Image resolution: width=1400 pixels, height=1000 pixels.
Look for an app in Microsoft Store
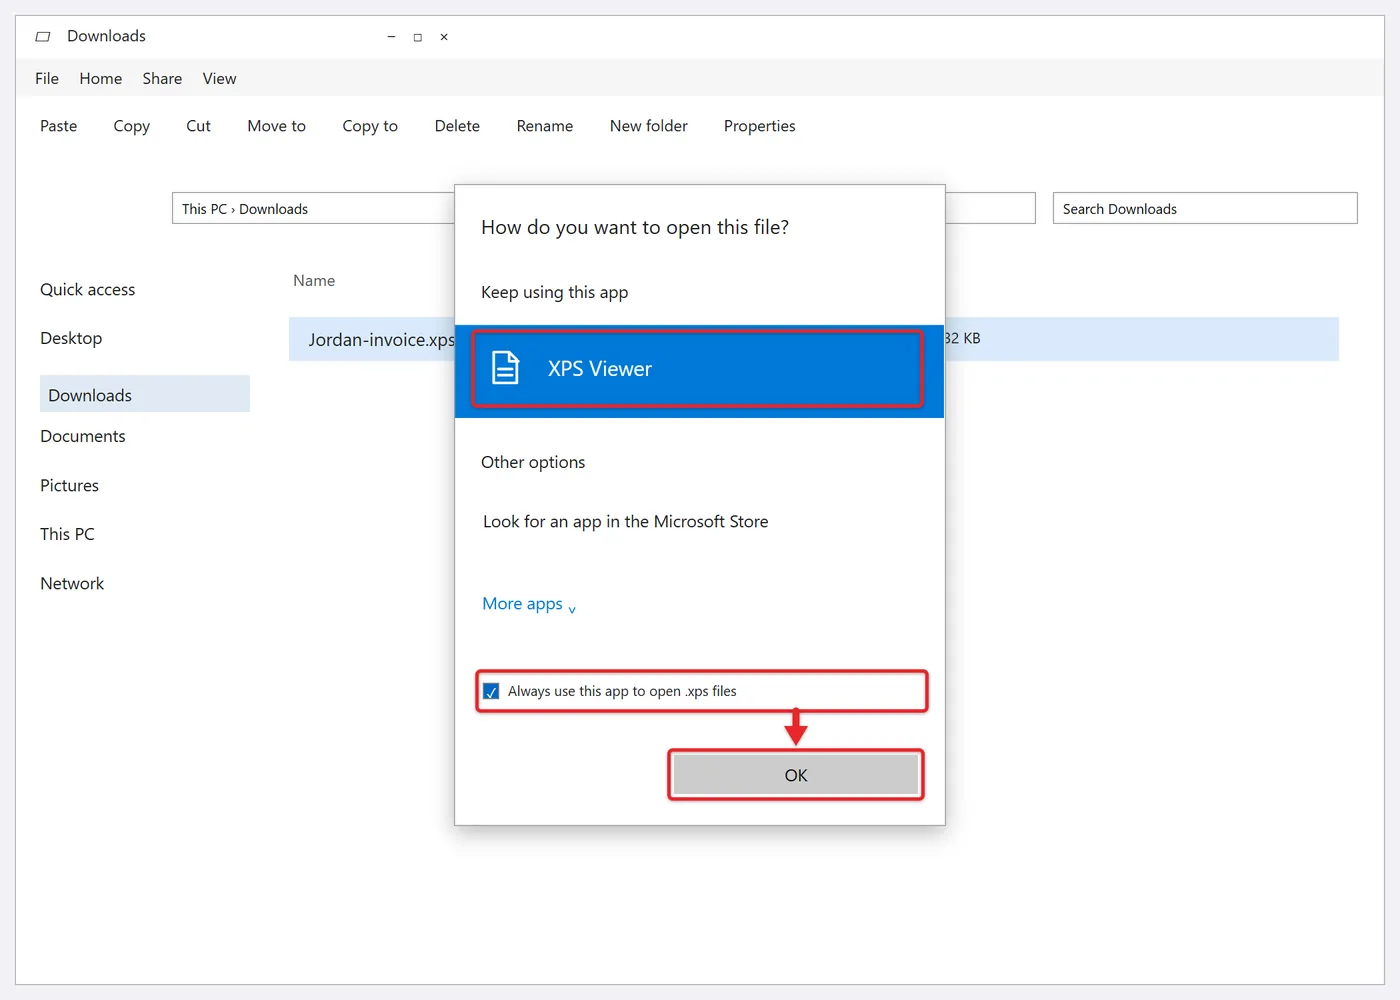pos(625,521)
